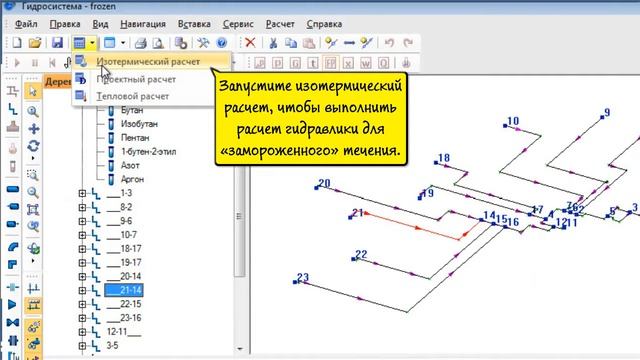Open the Расчет menu
This screenshot has width=640, height=360.
[280, 24]
